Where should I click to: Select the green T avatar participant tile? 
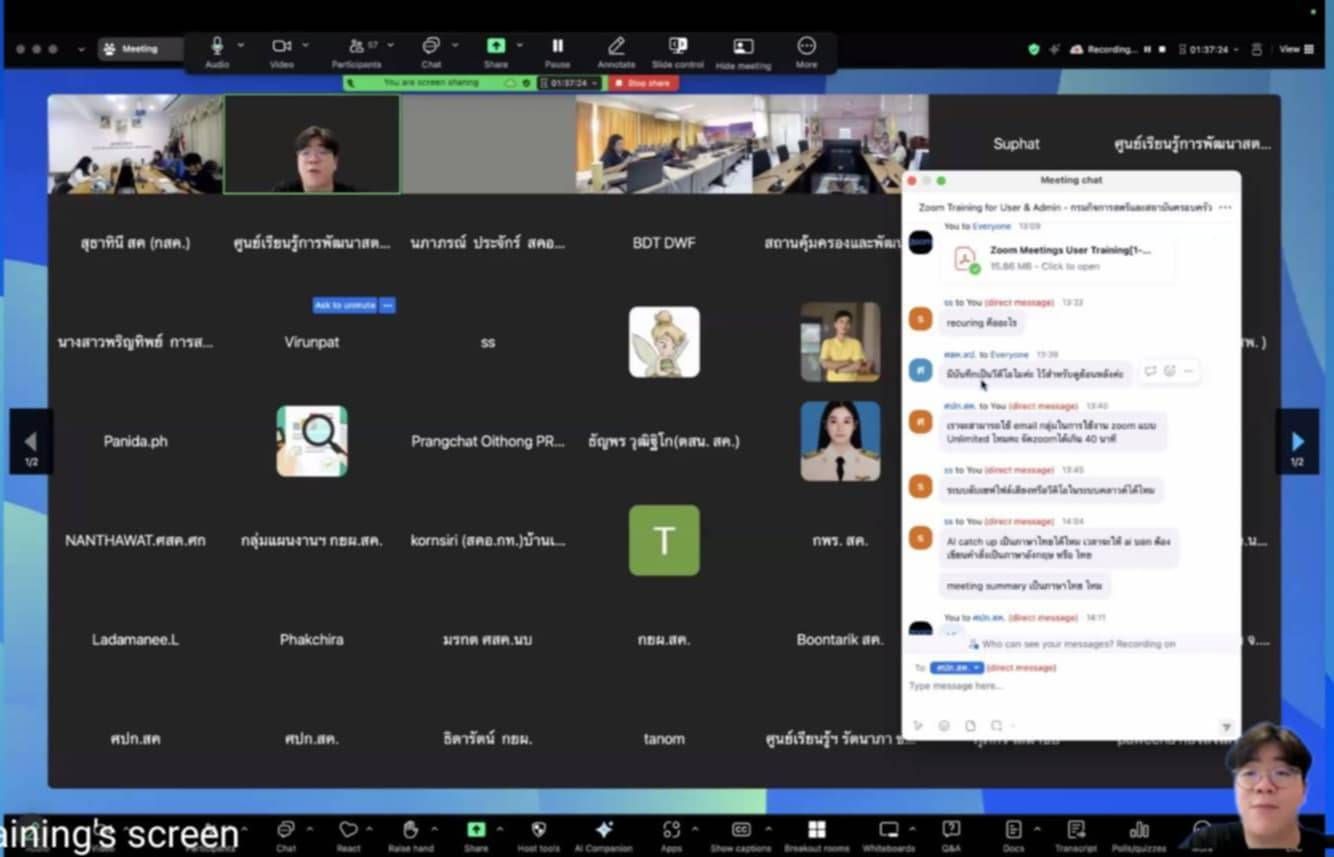pyautogui.click(x=664, y=540)
